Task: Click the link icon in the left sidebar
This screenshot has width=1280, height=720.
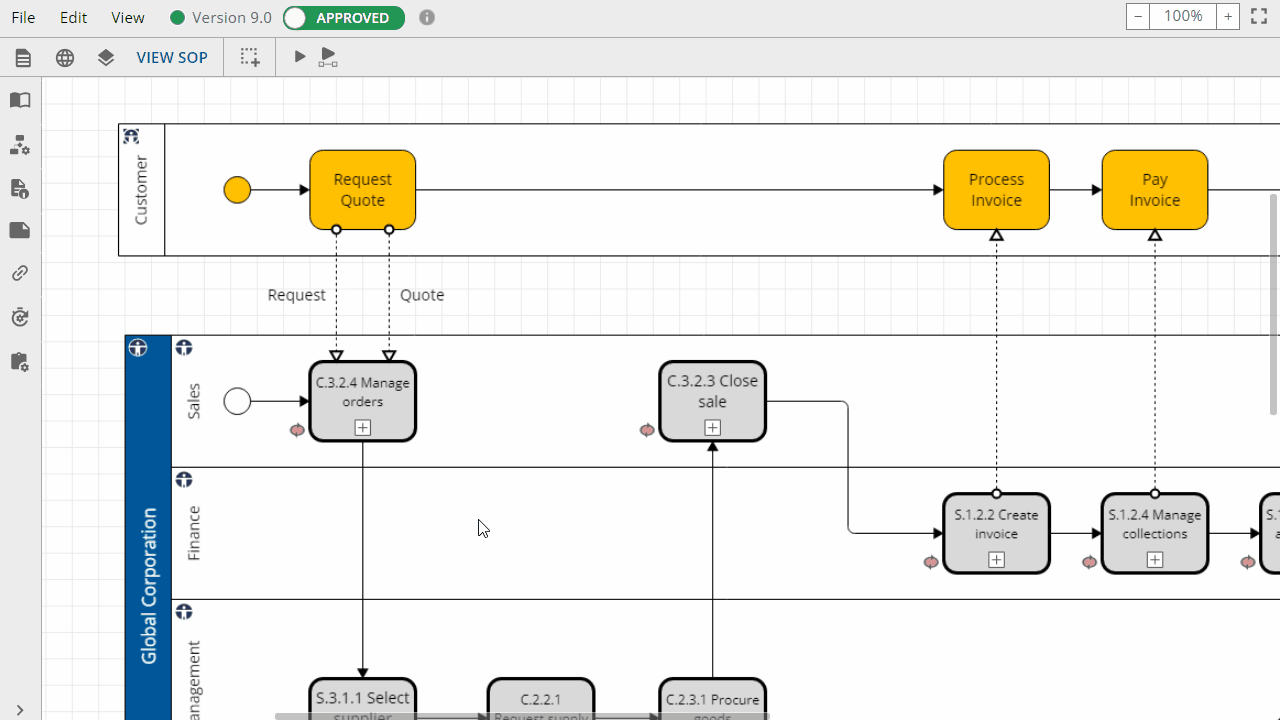Action: 20,273
